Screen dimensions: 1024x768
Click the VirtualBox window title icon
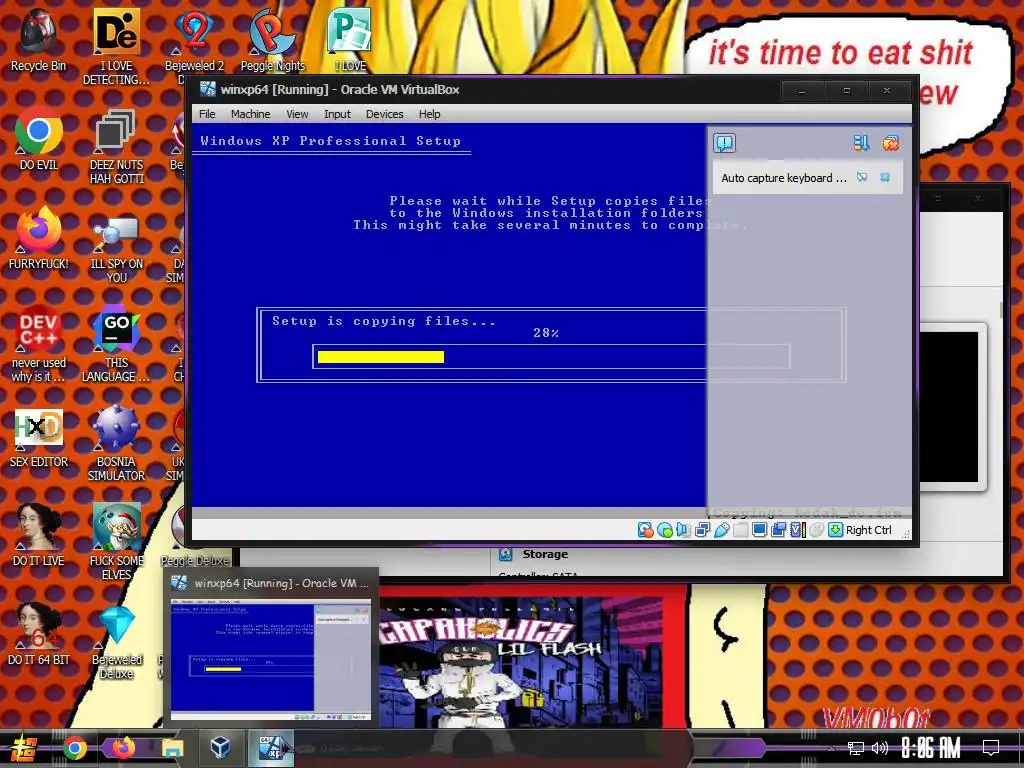pos(208,89)
